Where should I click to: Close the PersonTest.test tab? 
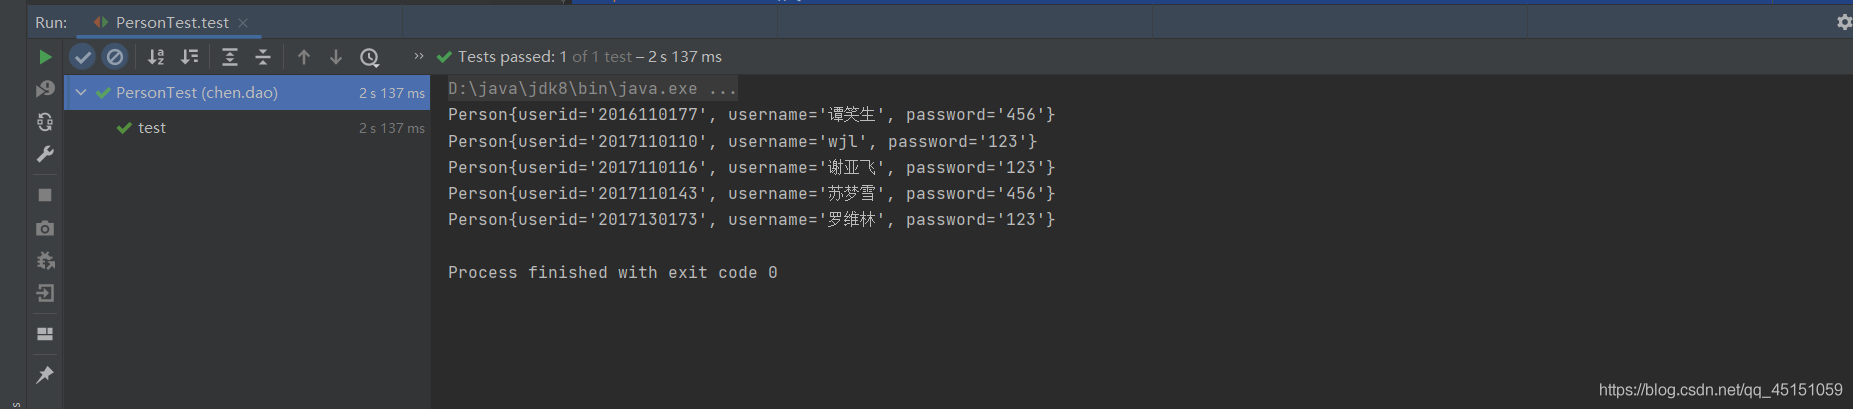[243, 22]
